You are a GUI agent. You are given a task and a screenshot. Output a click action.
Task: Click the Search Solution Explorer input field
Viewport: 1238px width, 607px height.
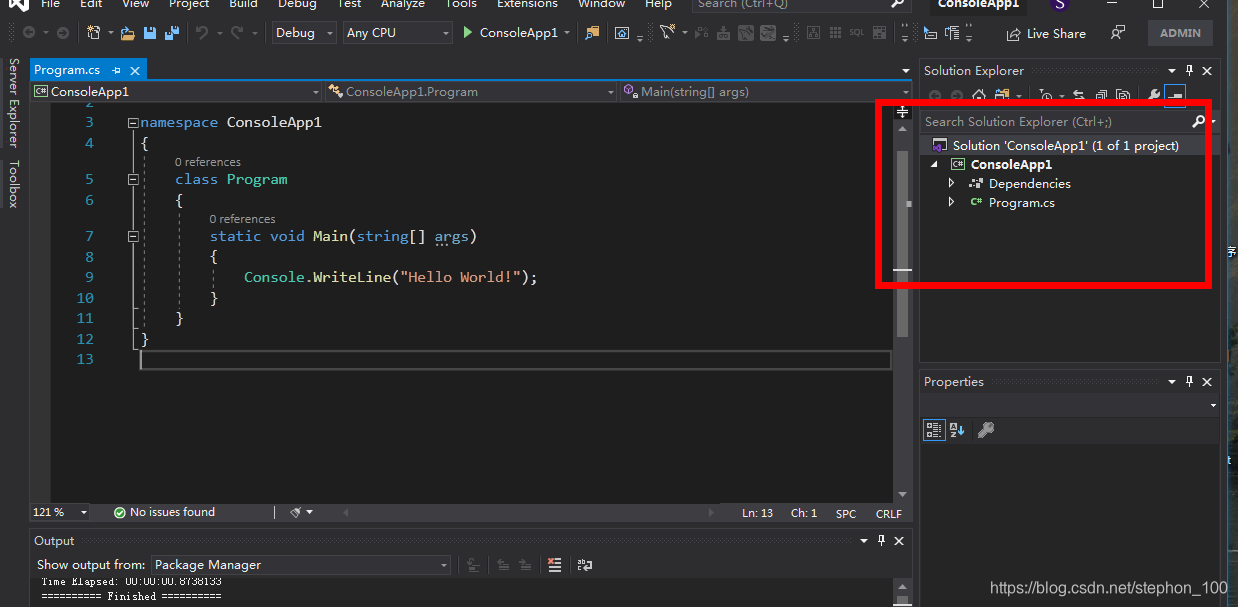tap(1056, 121)
